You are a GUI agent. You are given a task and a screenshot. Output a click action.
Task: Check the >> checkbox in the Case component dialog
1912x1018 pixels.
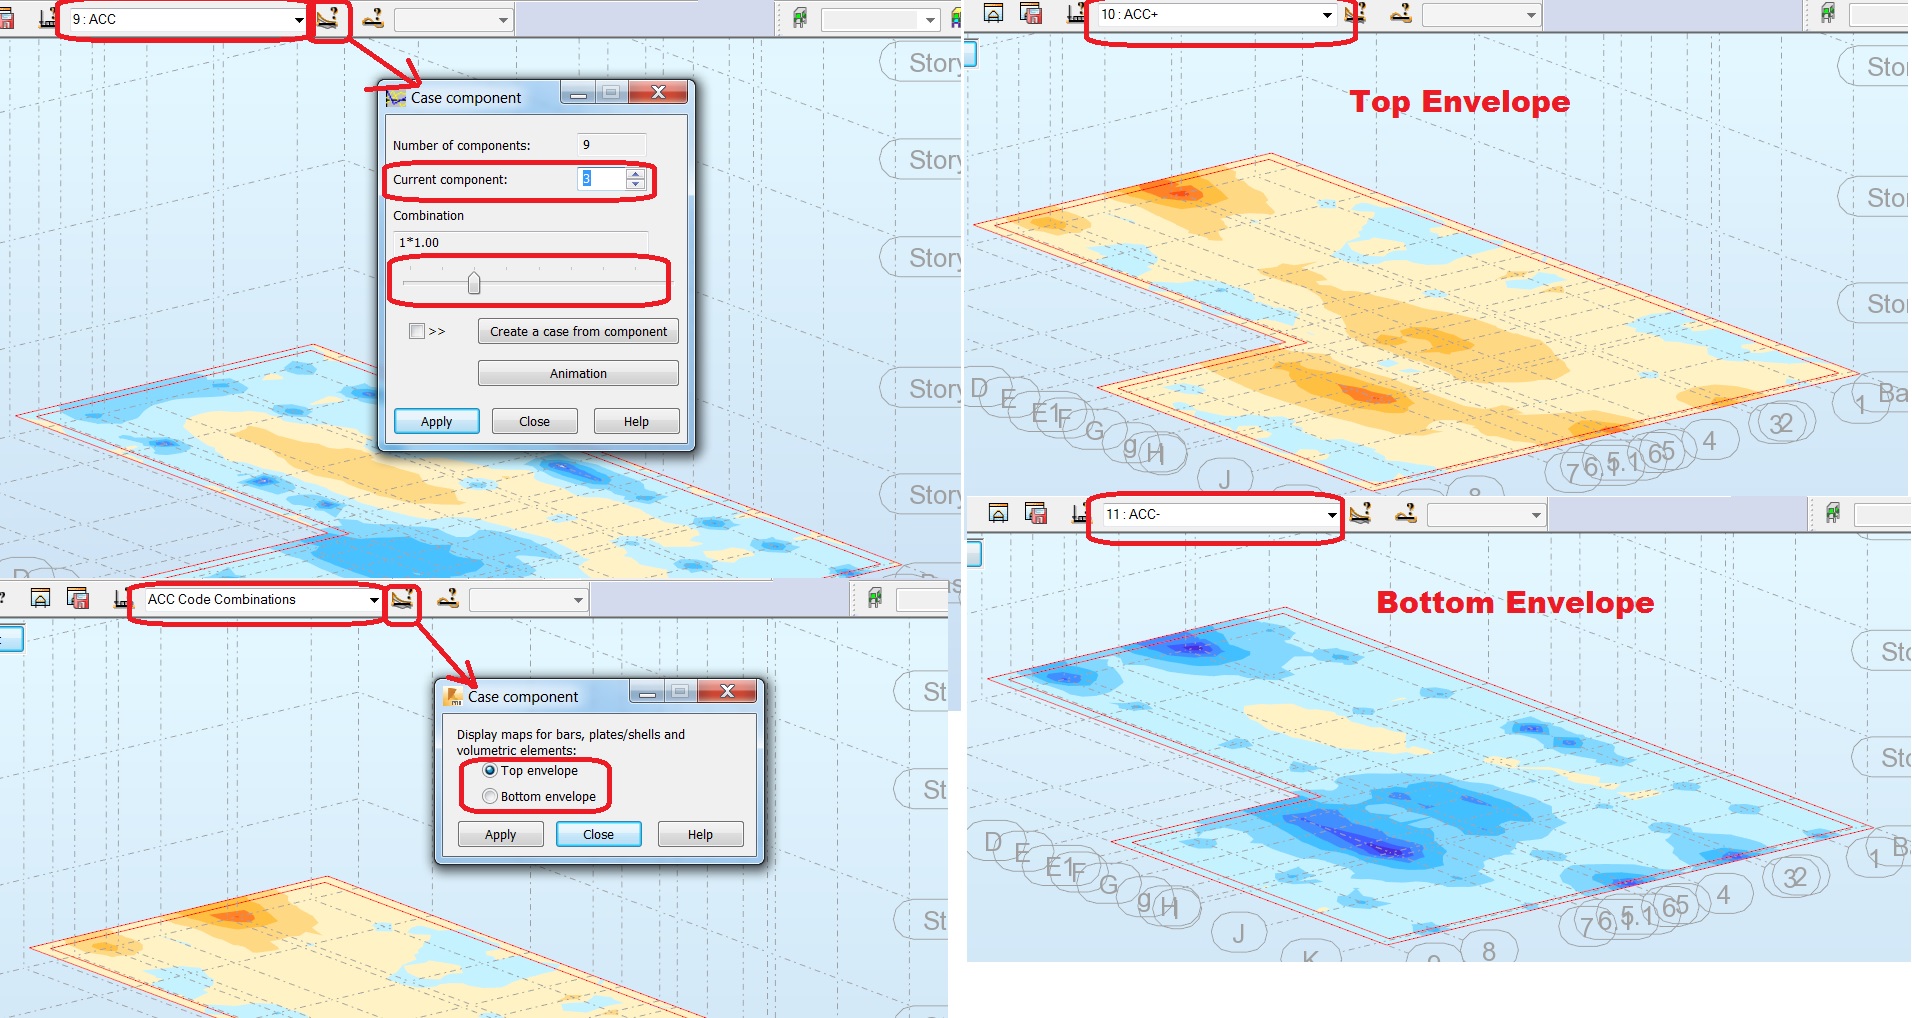pos(415,331)
